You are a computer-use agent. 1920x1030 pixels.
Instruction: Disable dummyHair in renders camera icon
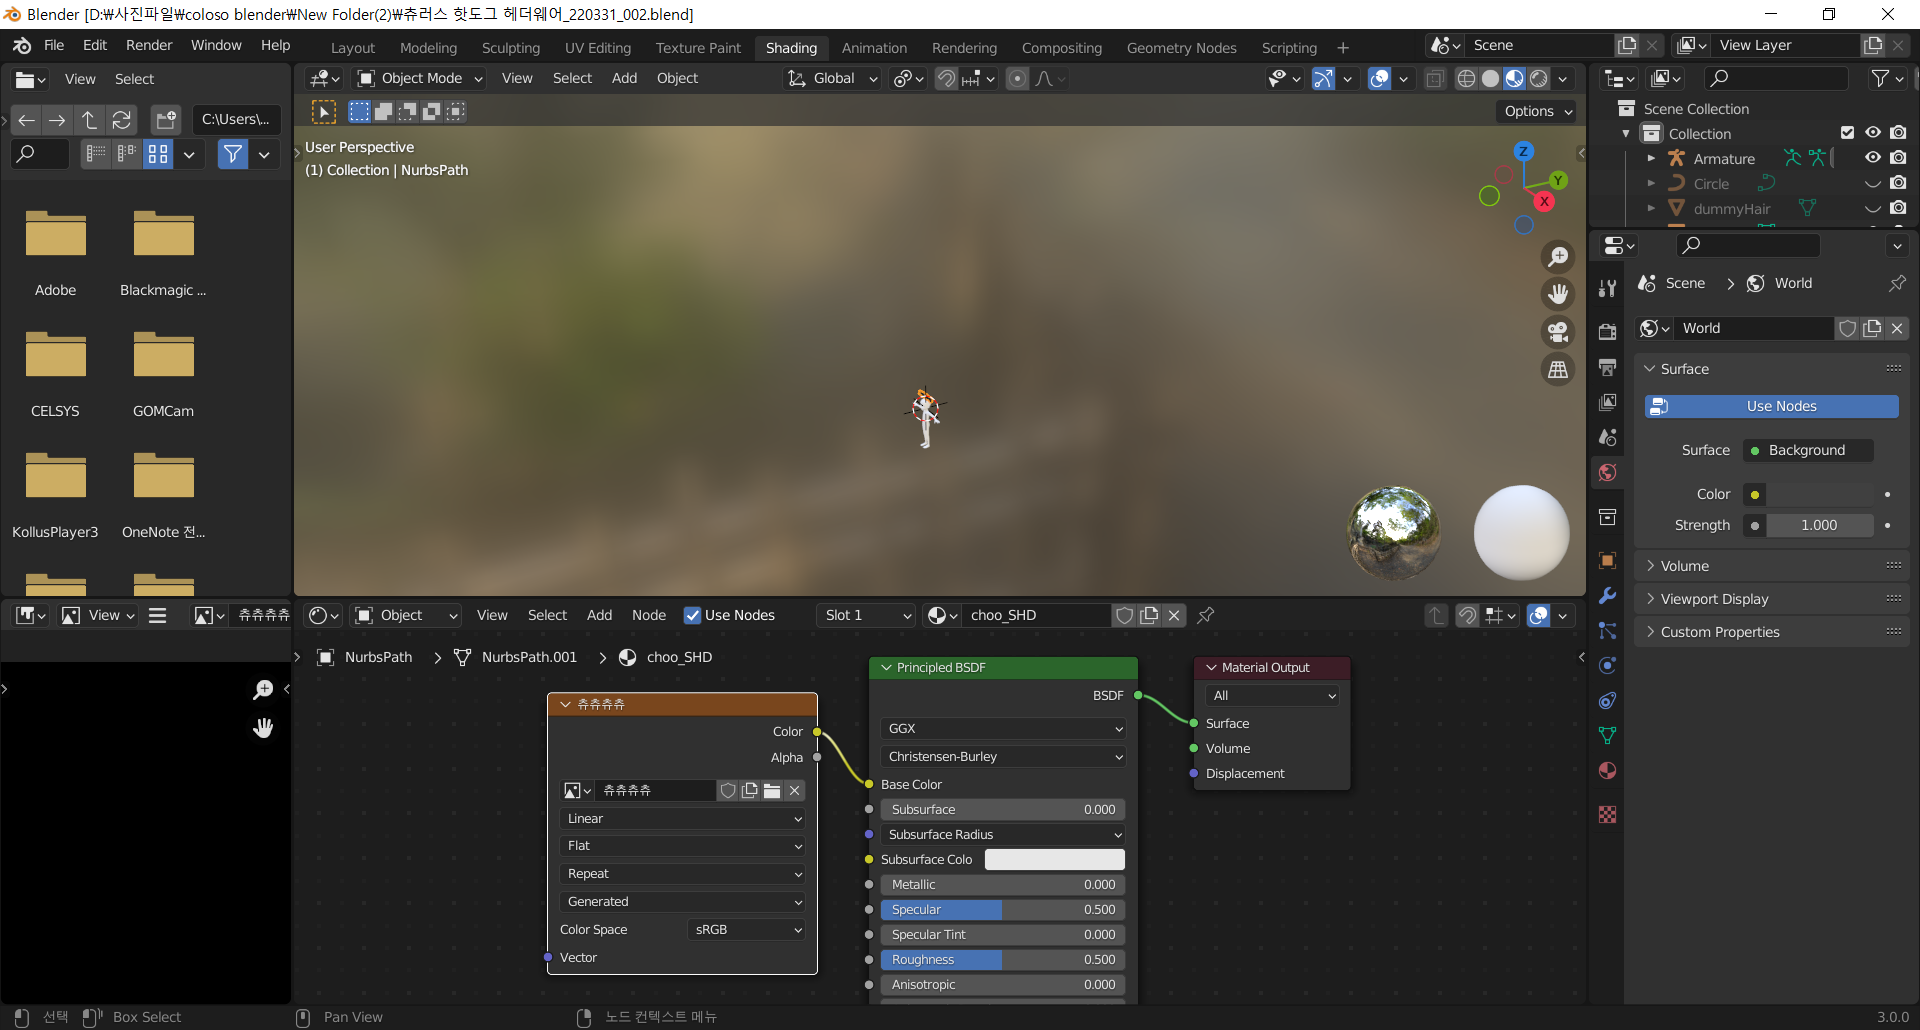tap(1898, 208)
